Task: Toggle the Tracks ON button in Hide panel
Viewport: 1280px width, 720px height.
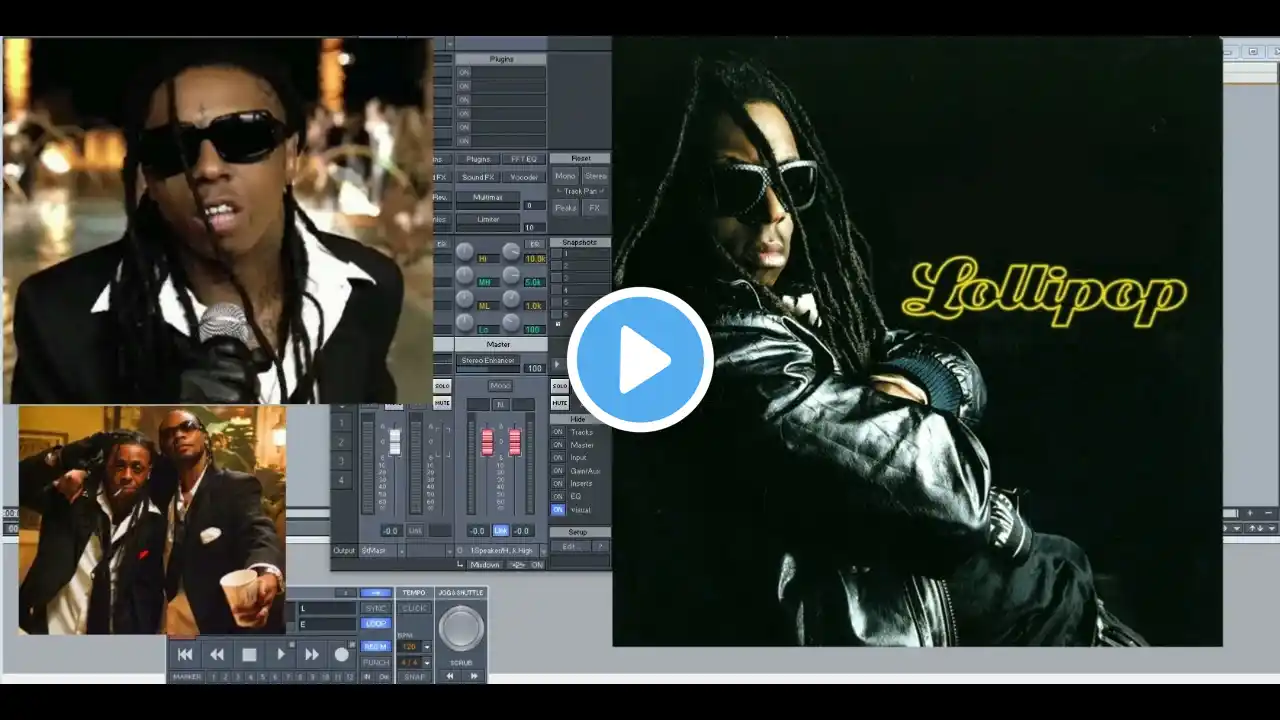Action: click(558, 432)
